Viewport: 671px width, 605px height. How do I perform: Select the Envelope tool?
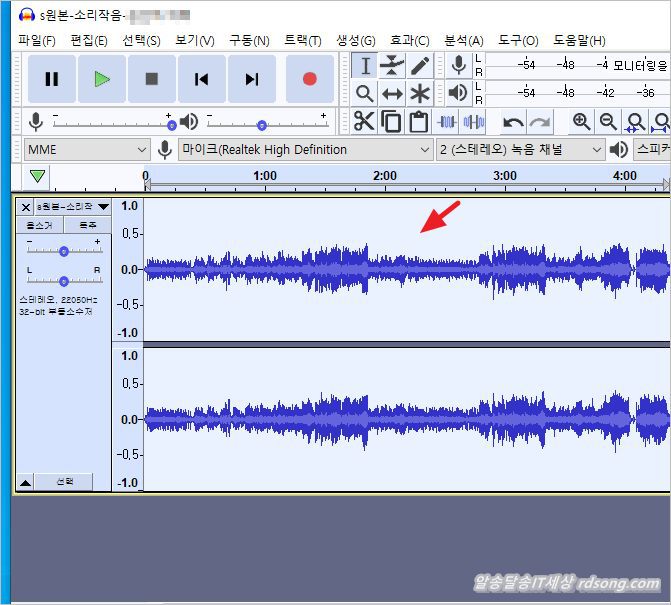tap(392, 66)
